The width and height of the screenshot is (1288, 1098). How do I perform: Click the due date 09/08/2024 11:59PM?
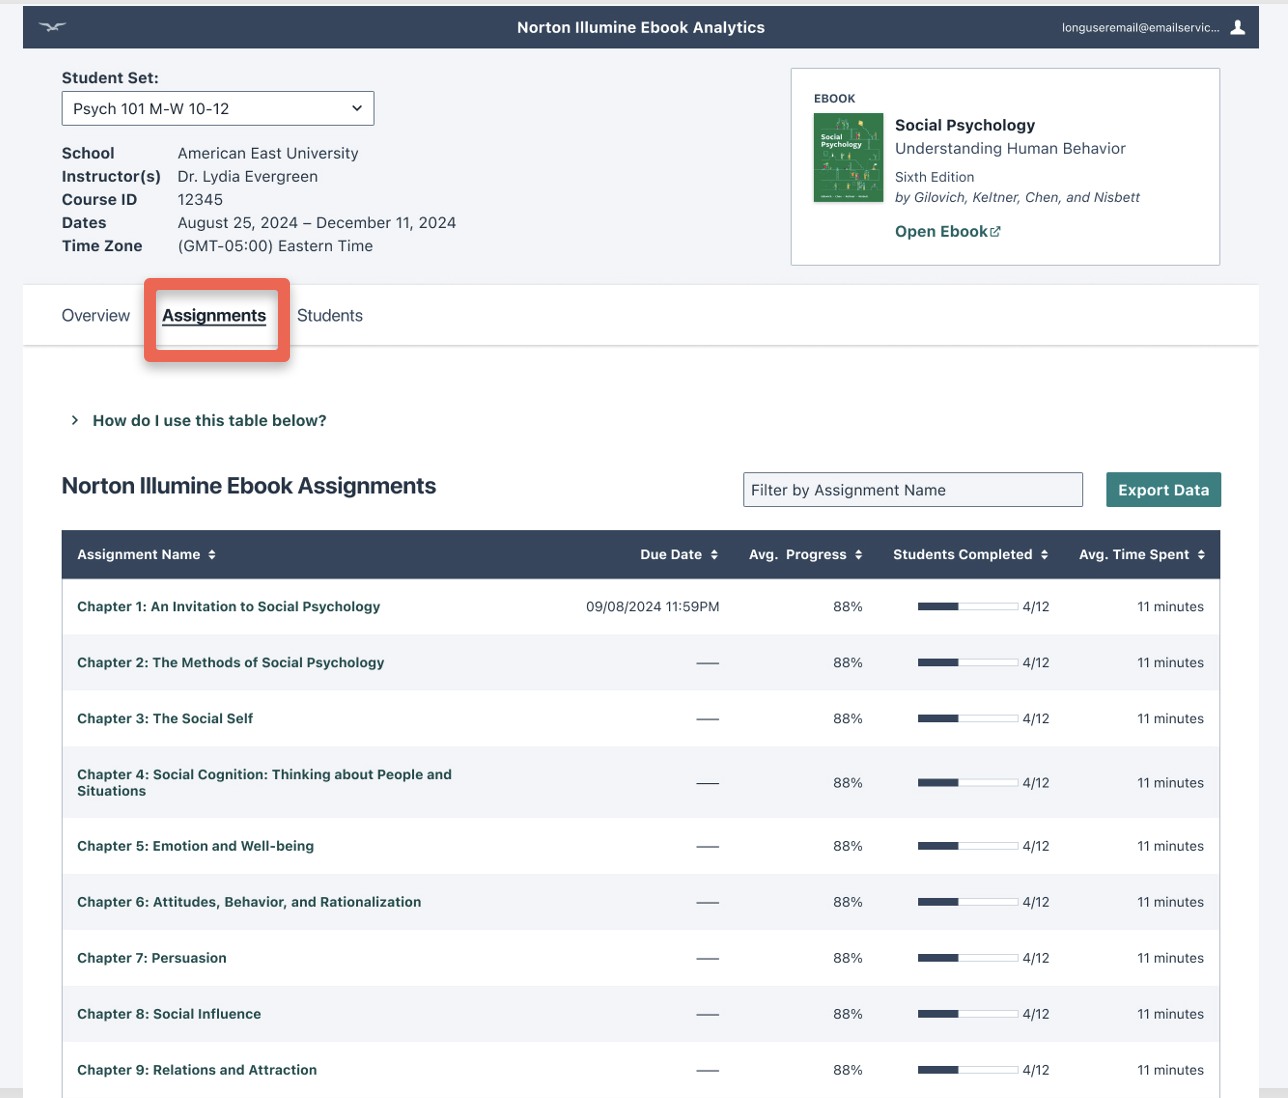(x=653, y=607)
